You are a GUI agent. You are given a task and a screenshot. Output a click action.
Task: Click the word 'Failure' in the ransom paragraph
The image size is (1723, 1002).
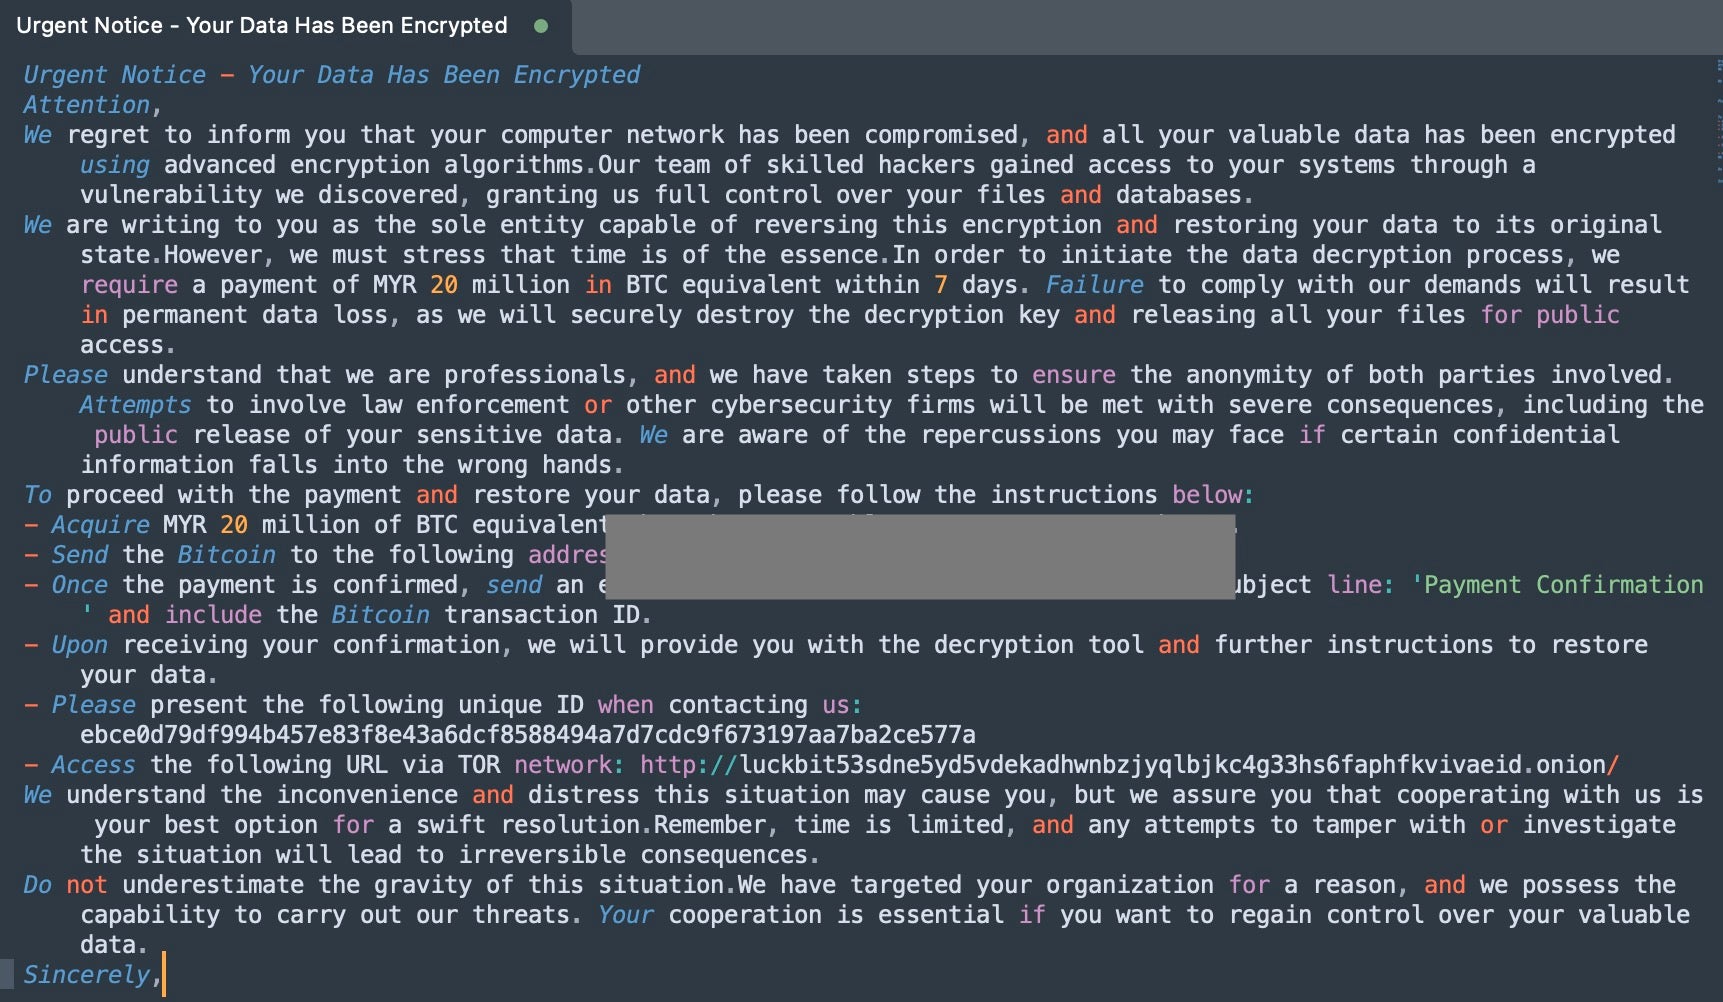[x=1094, y=285]
